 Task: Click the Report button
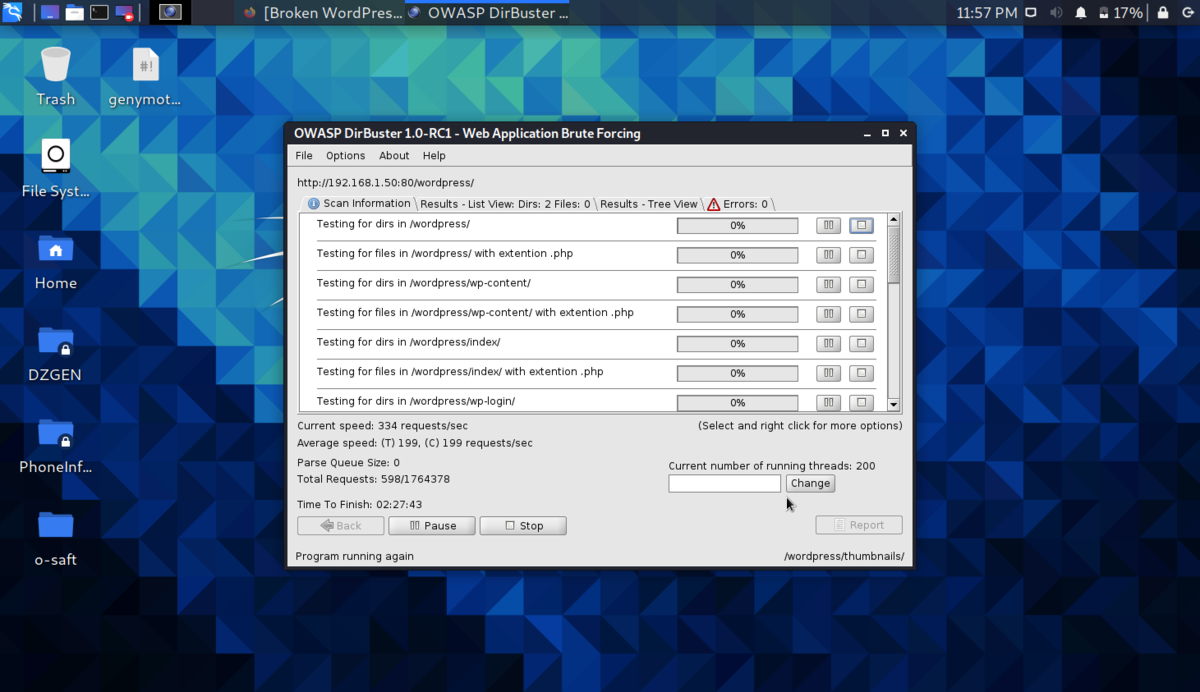(x=859, y=525)
